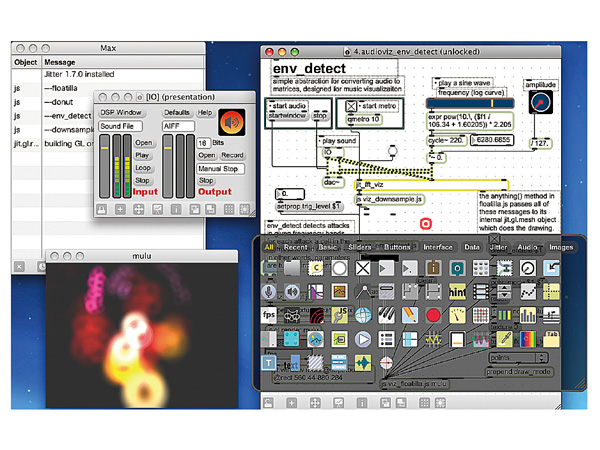Select the round play button icon in palette
Viewport: 600px width, 450px height.
coord(363,339)
